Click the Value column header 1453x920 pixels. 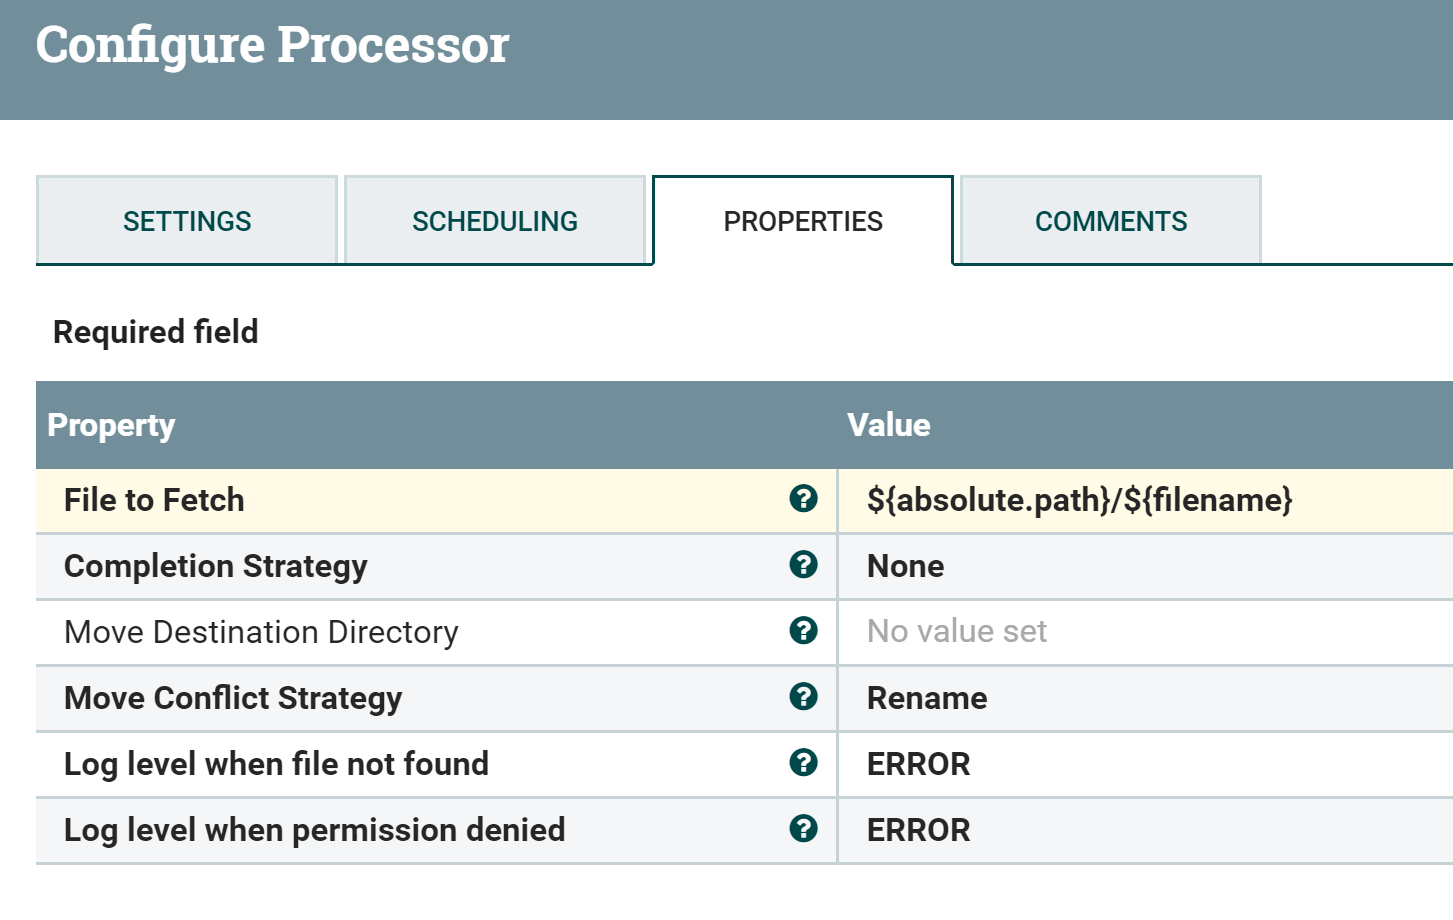(888, 424)
